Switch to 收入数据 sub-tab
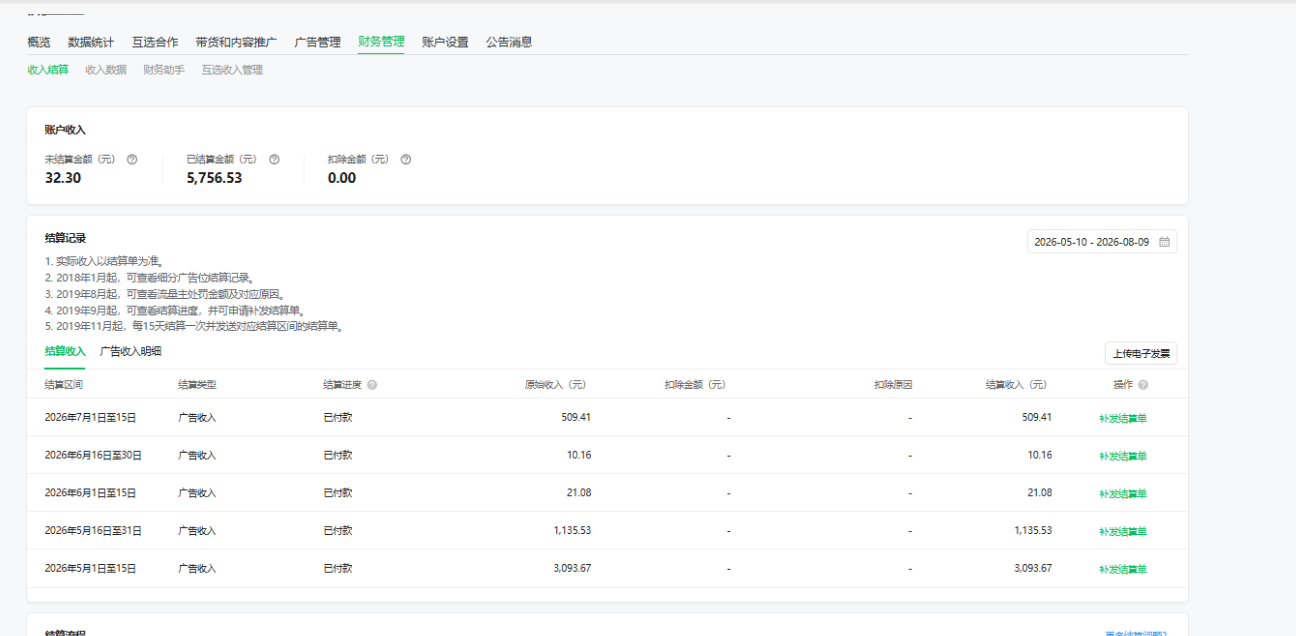Screen dimensions: 1296x636 click(x=106, y=70)
